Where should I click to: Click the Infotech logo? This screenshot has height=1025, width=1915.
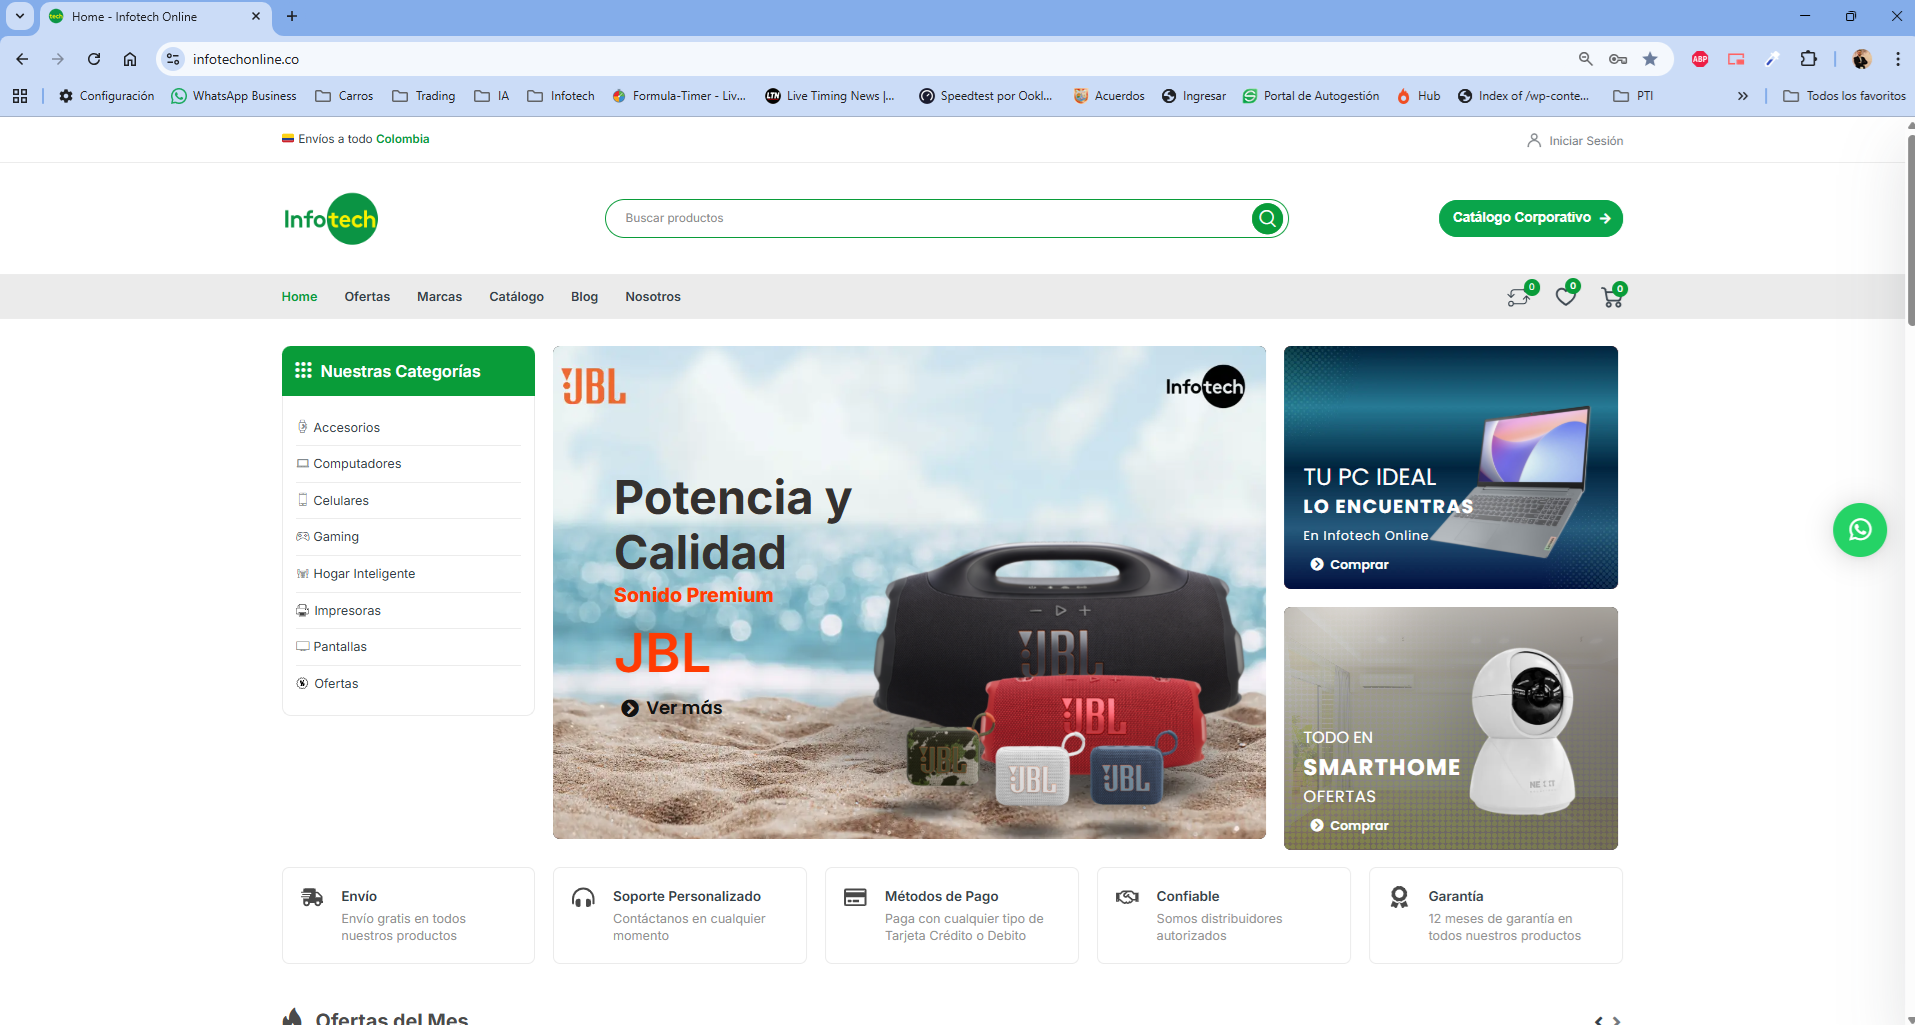(x=330, y=219)
